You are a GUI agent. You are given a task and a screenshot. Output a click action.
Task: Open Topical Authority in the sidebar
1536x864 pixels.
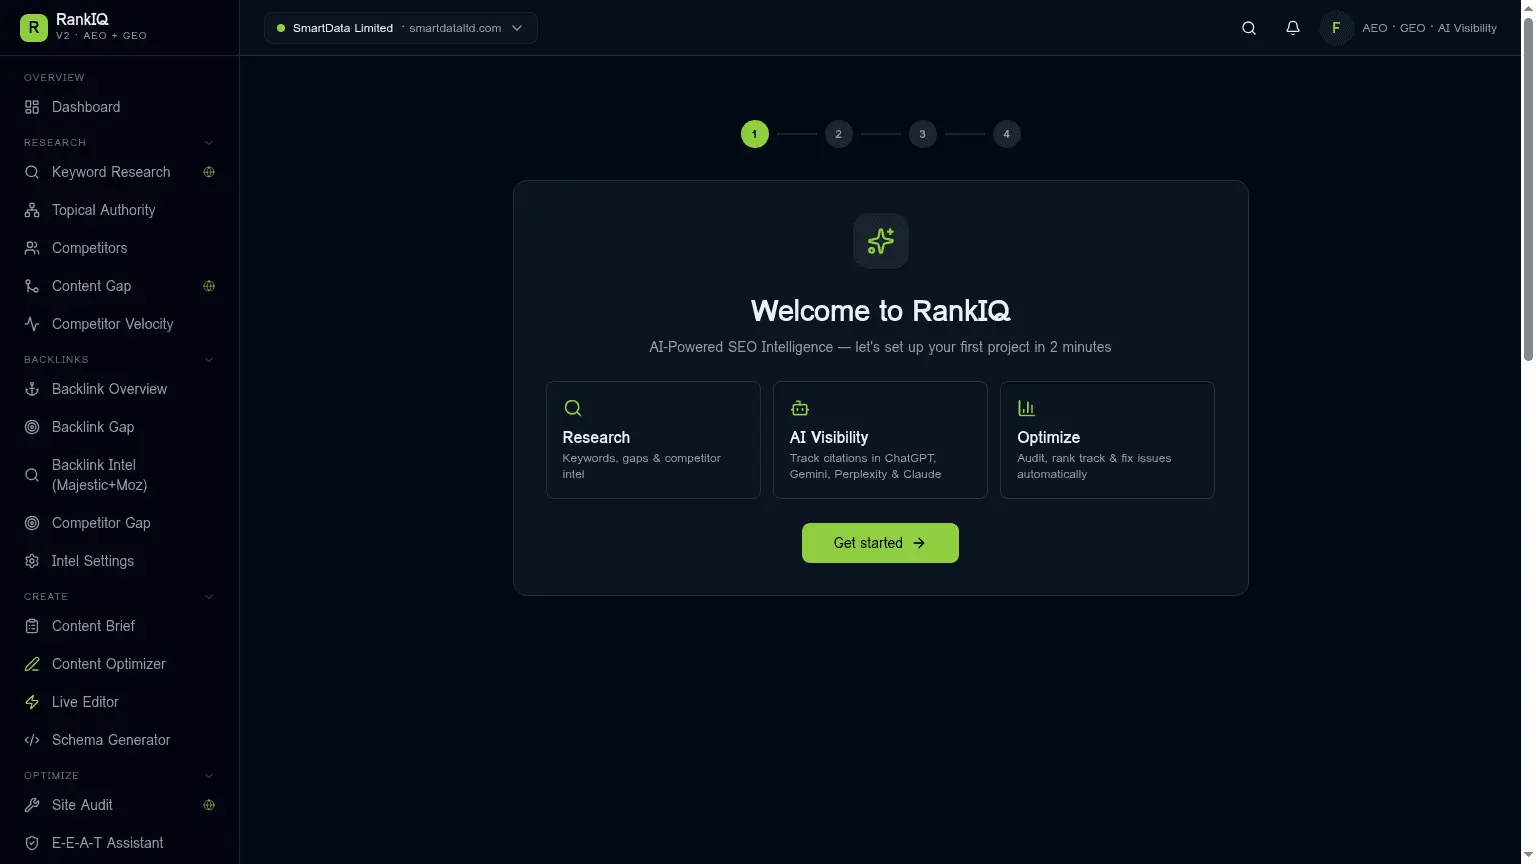120,210
